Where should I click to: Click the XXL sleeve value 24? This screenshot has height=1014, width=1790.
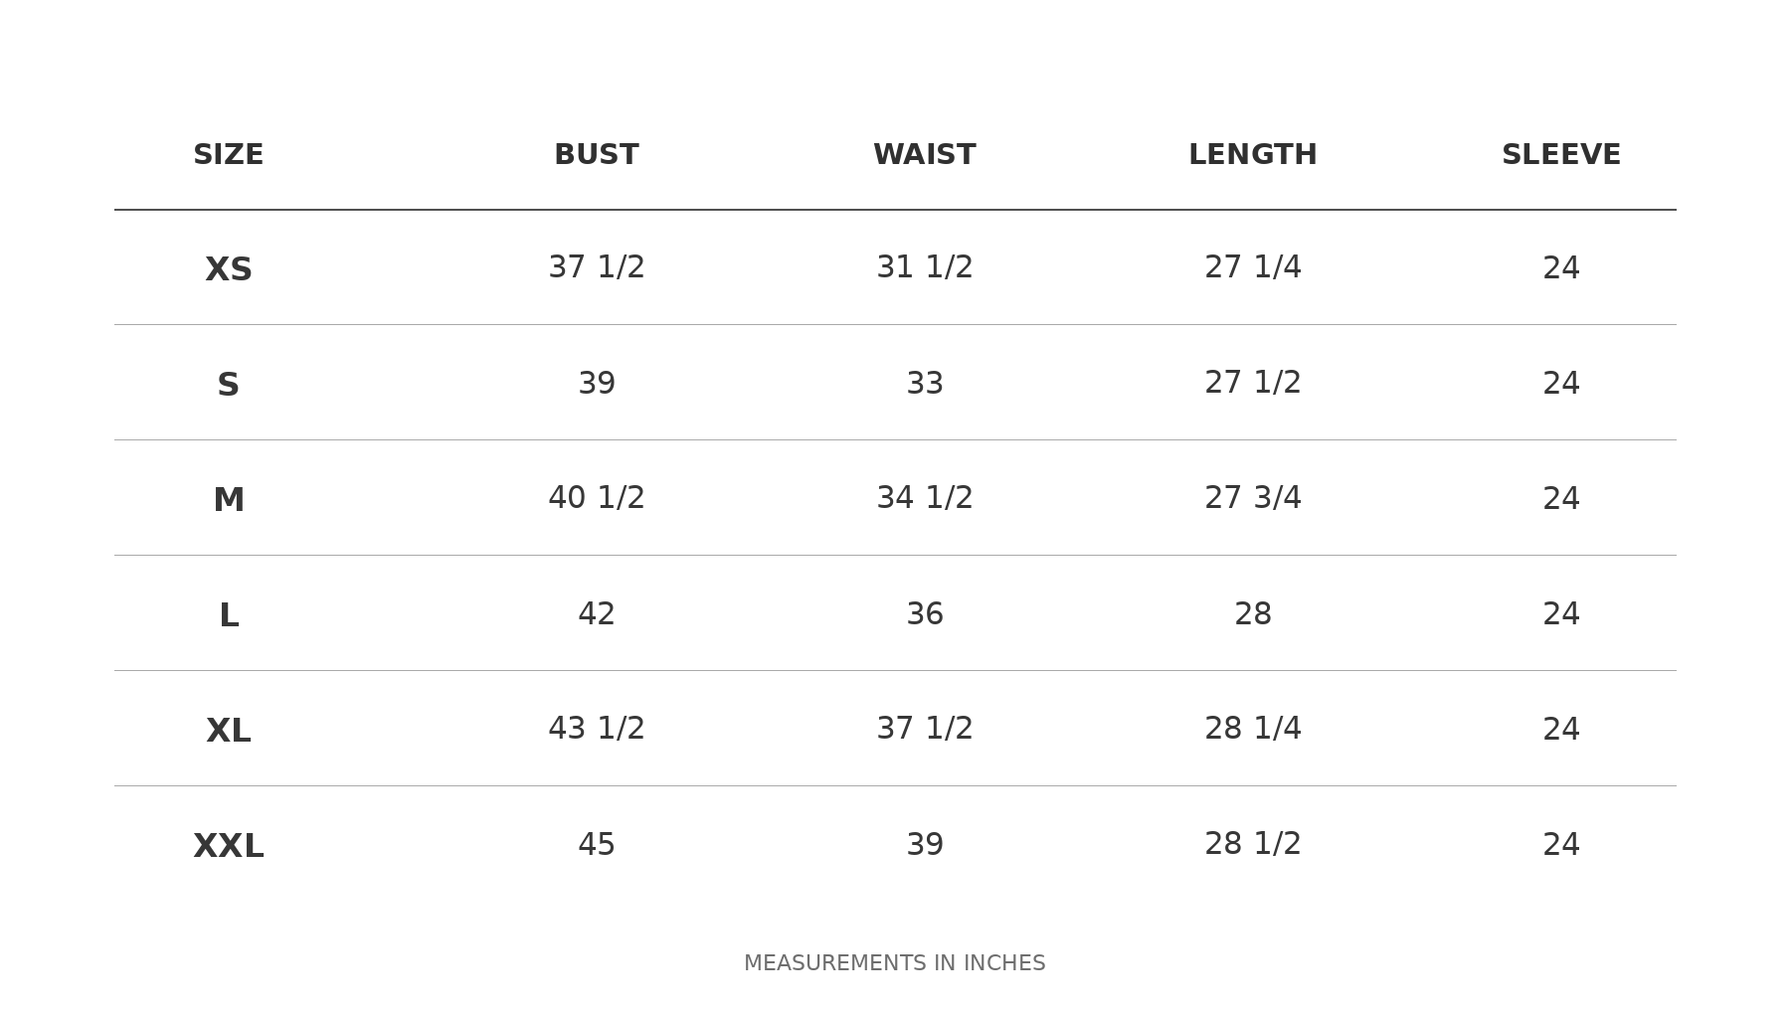1561,845
